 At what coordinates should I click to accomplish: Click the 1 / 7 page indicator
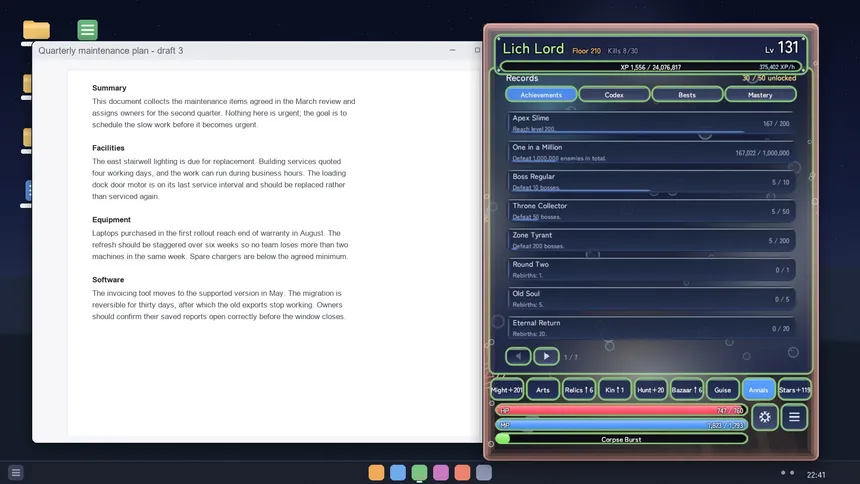[570, 357]
